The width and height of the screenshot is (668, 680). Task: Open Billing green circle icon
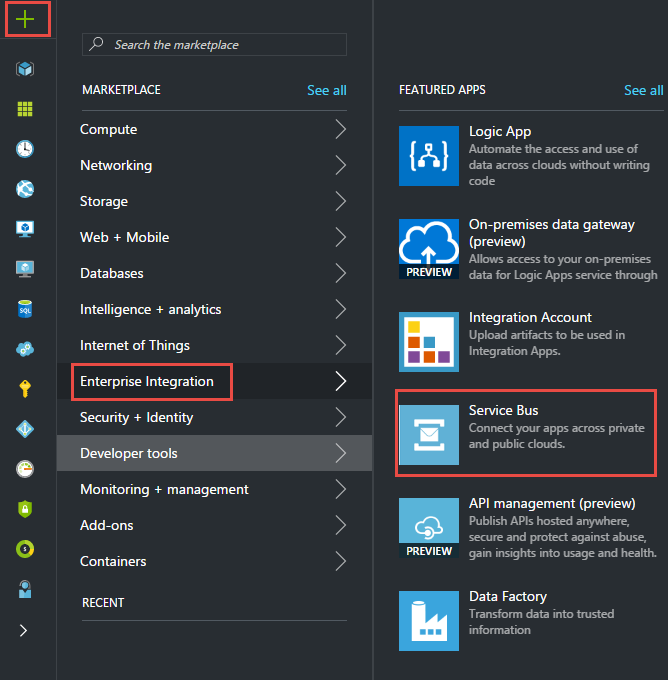click(x=25, y=549)
